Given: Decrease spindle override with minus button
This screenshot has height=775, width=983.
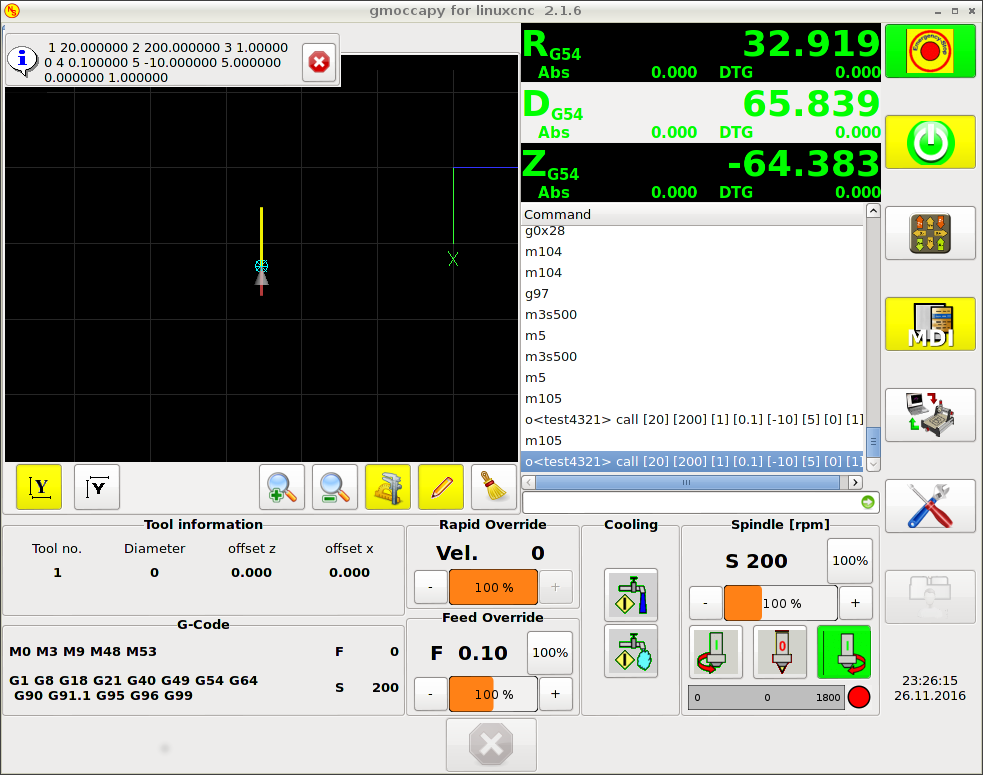Looking at the screenshot, I should pos(706,603).
